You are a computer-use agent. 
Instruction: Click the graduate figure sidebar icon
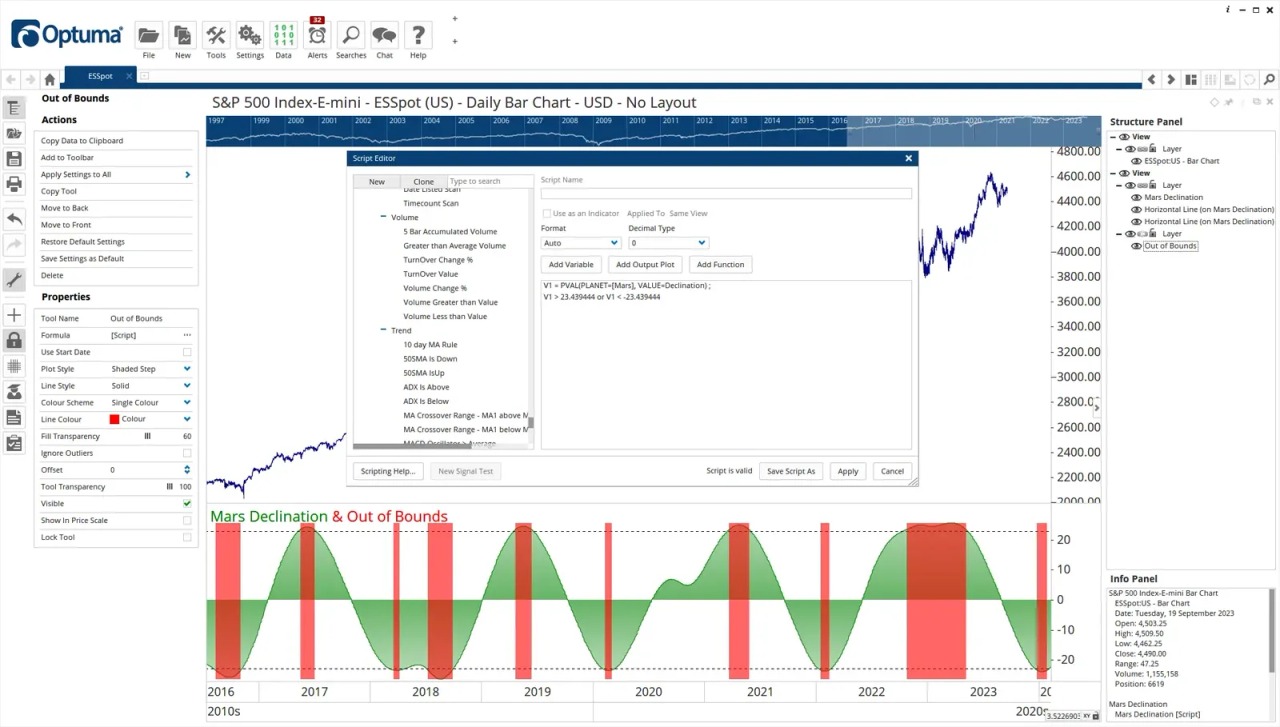(14, 392)
